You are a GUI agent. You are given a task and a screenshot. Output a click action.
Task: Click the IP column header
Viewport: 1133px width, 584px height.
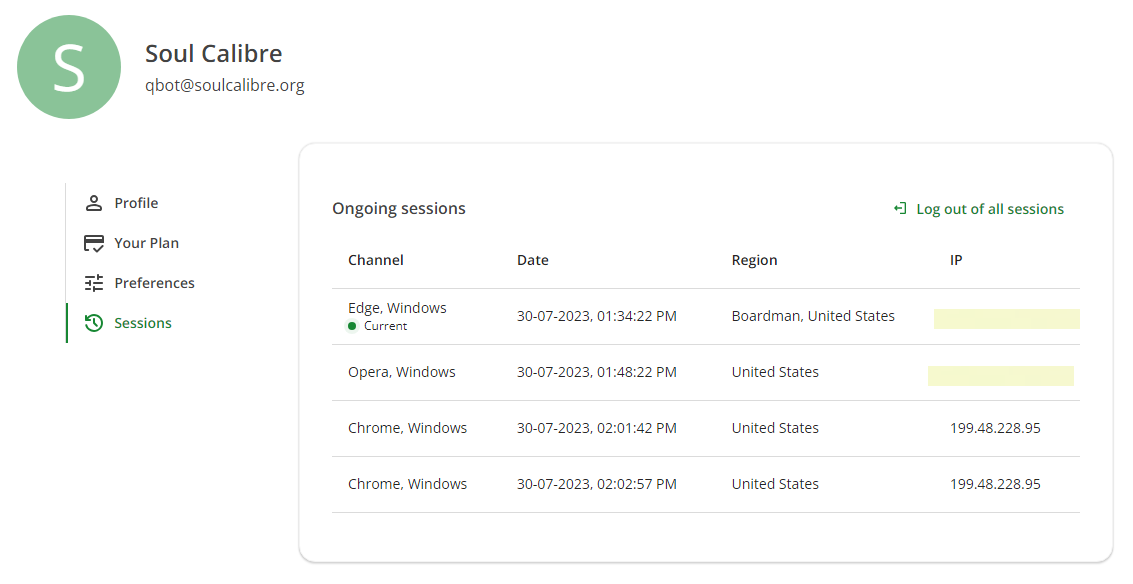coord(956,260)
